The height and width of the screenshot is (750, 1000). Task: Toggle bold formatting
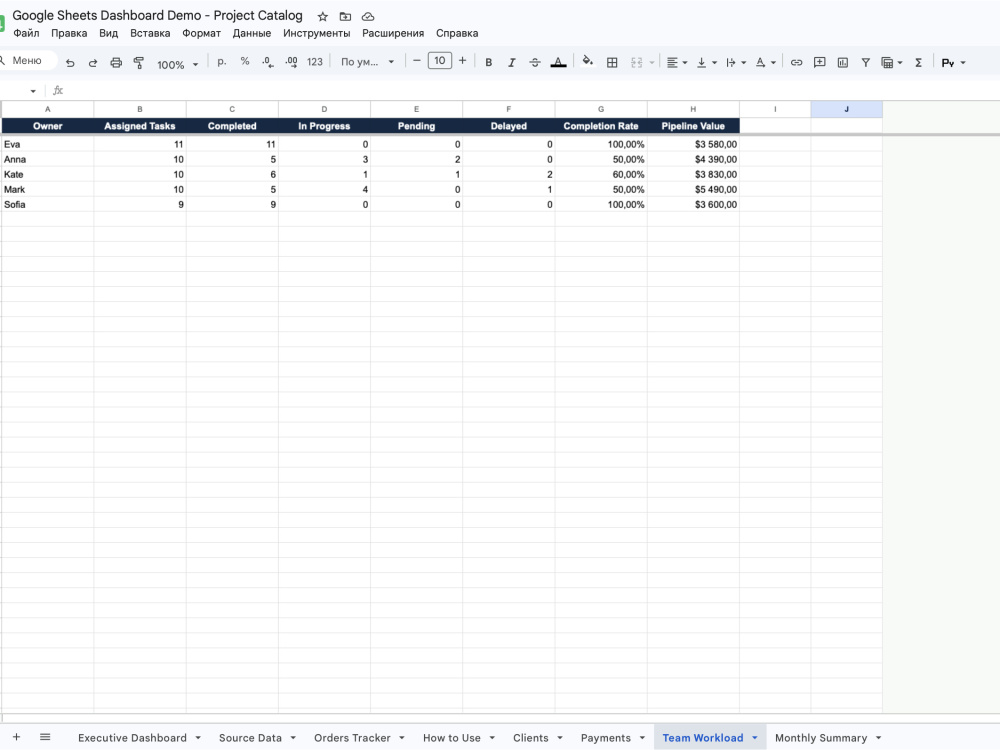[489, 62]
